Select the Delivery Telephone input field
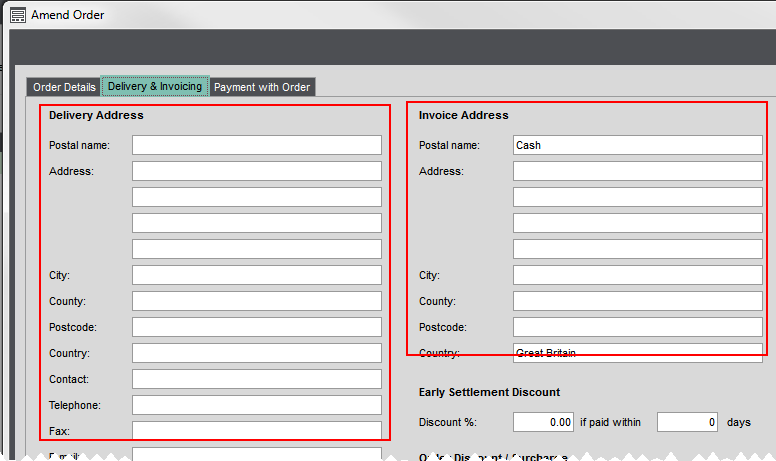The image size is (776, 461). tap(256, 405)
